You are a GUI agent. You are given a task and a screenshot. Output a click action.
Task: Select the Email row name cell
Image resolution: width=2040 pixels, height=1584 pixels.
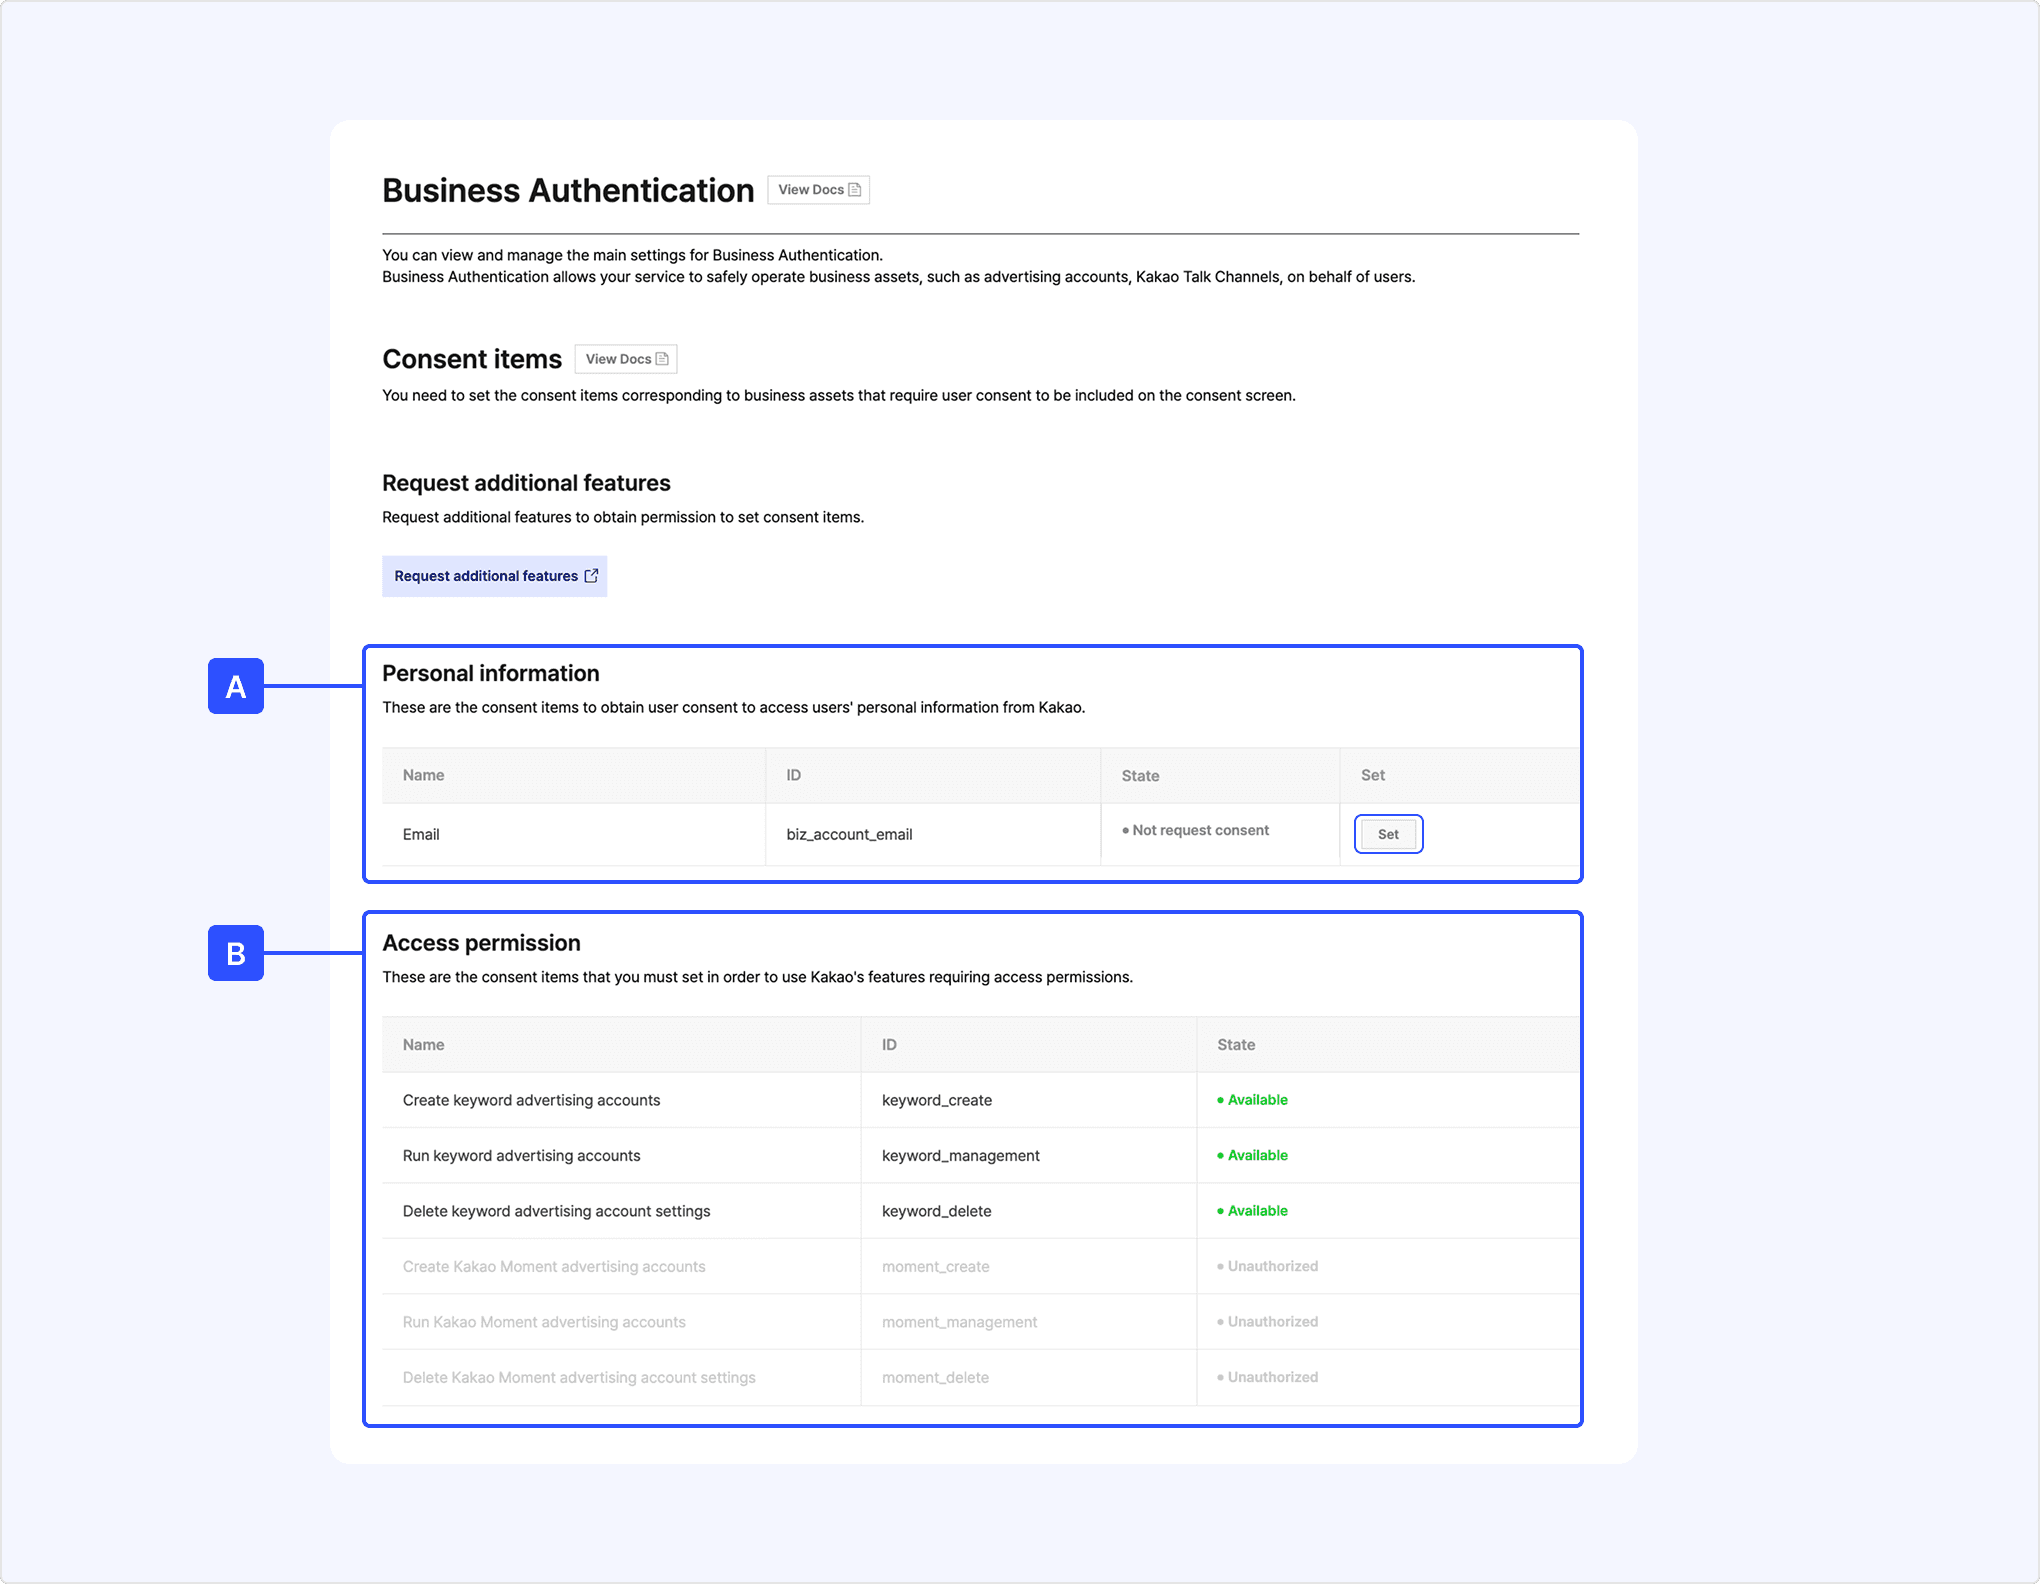click(421, 834)
